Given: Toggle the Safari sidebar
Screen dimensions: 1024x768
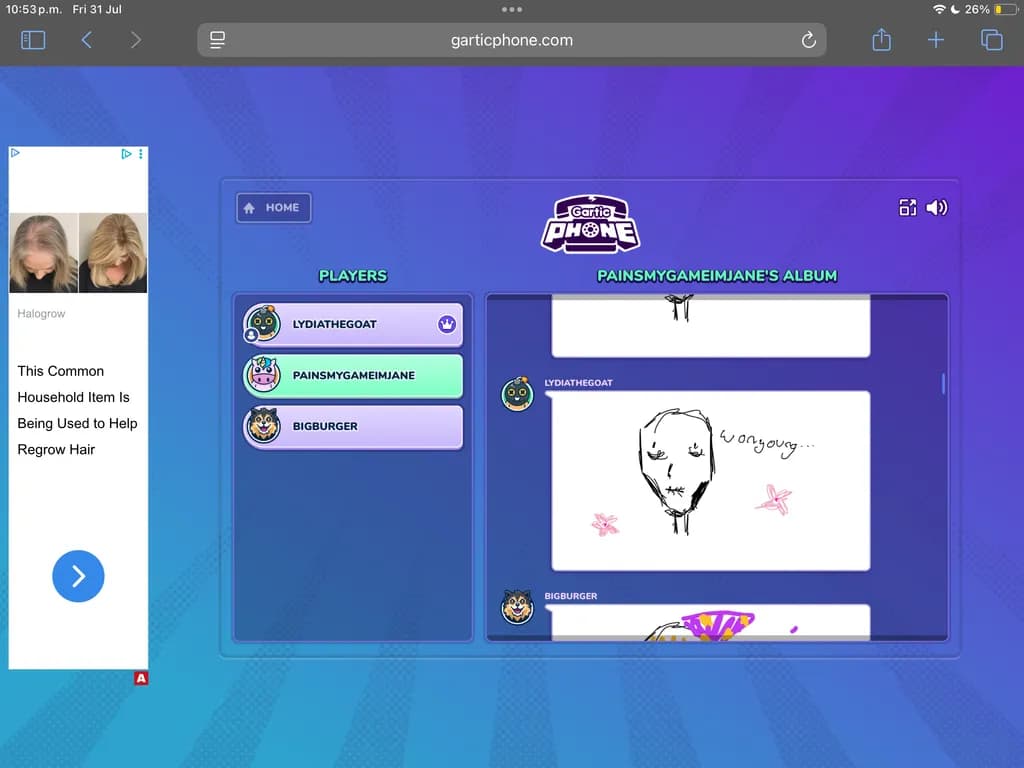Looking at the screenshot, I should pos(33,40).
